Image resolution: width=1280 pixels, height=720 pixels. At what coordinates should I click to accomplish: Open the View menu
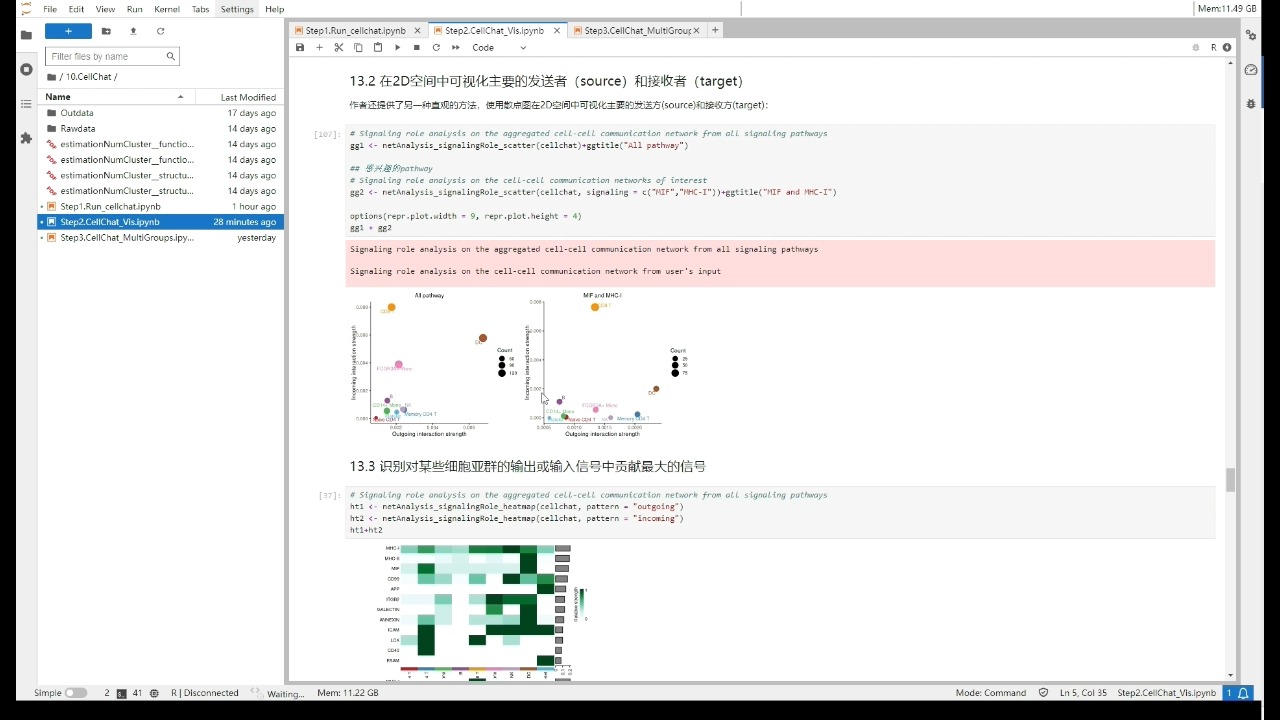[x=105, y=9]
